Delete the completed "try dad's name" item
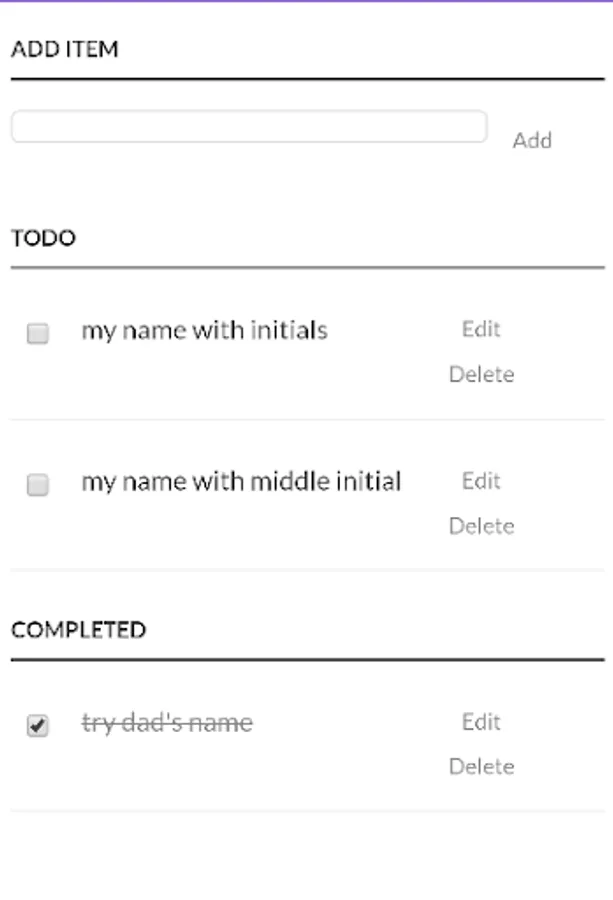613x900 pixels. click(481, 767)
